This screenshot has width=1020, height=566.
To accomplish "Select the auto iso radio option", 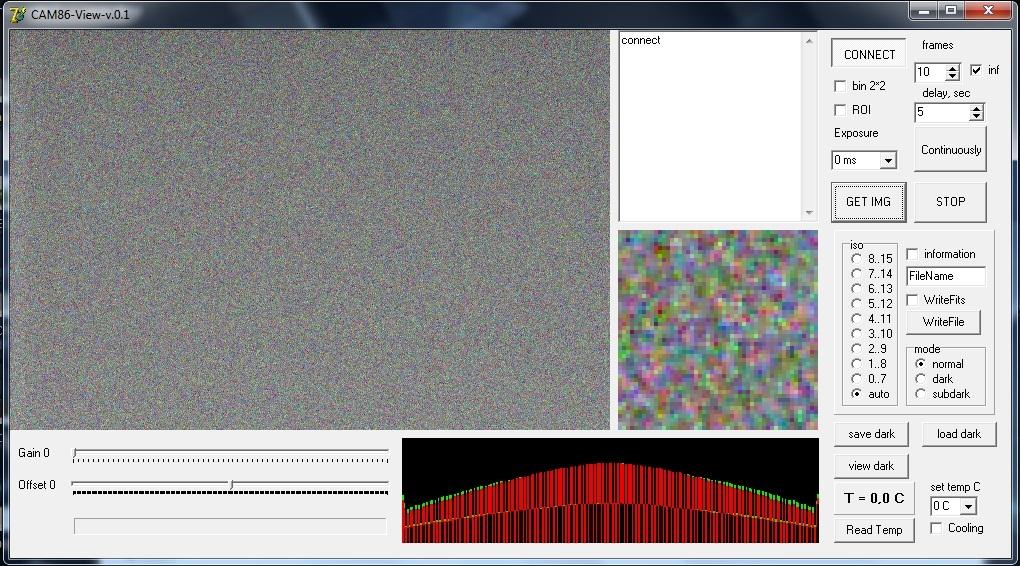I will click(856, 394).
